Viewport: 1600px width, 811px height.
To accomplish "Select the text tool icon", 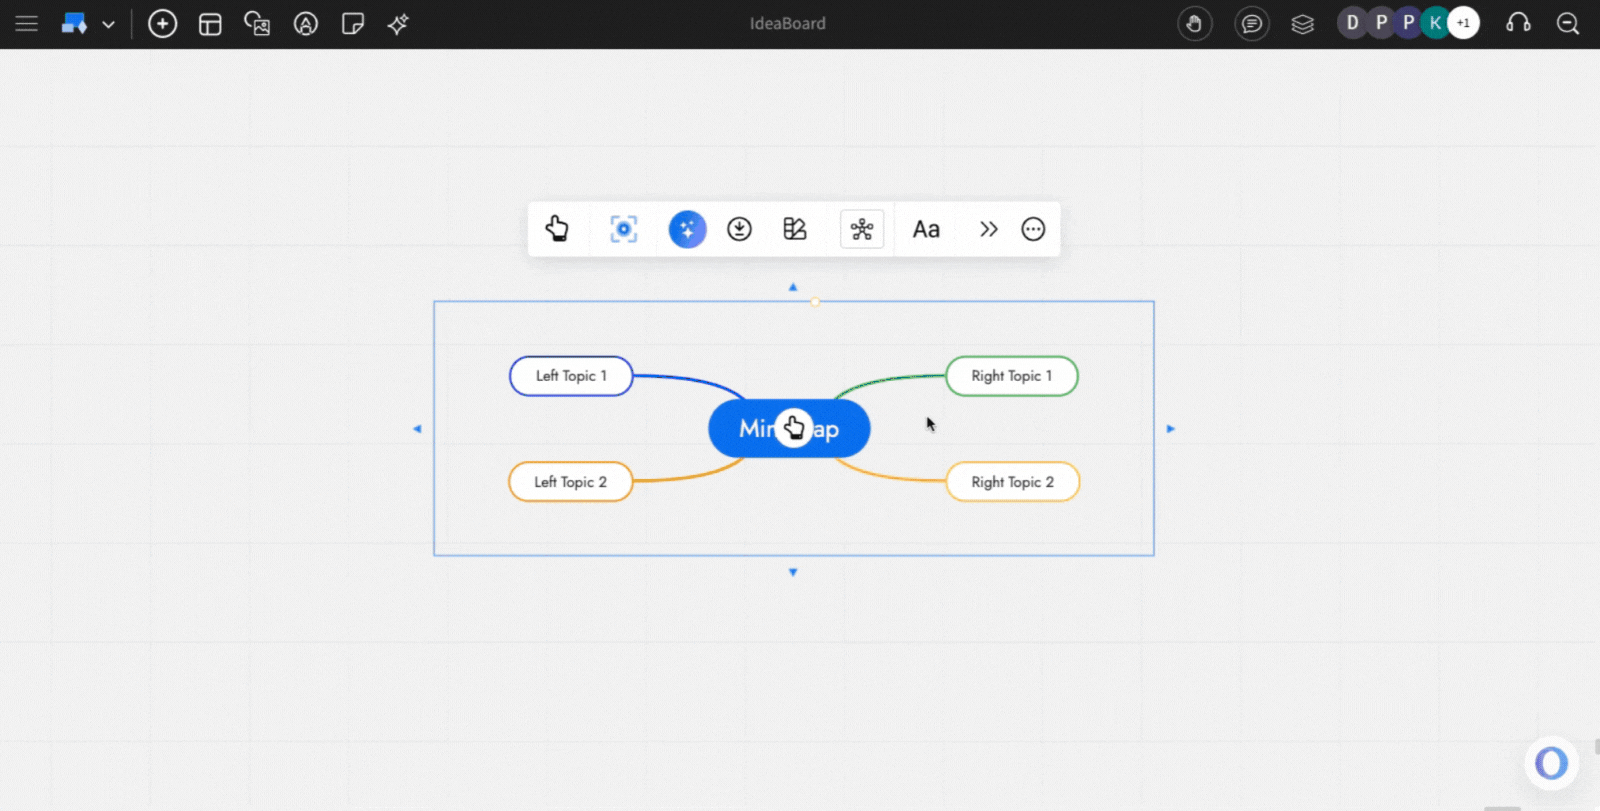I will tap(306, 24).
